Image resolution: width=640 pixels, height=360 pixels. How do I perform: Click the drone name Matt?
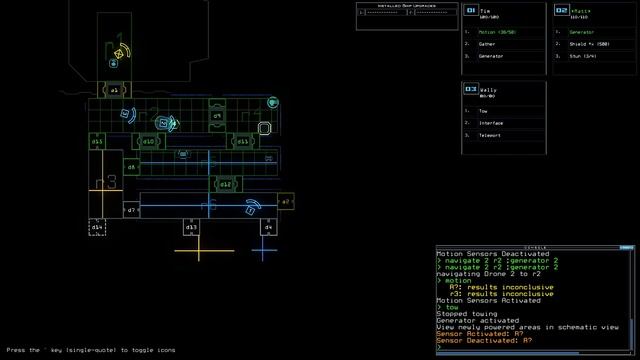(x=580, y=11)
